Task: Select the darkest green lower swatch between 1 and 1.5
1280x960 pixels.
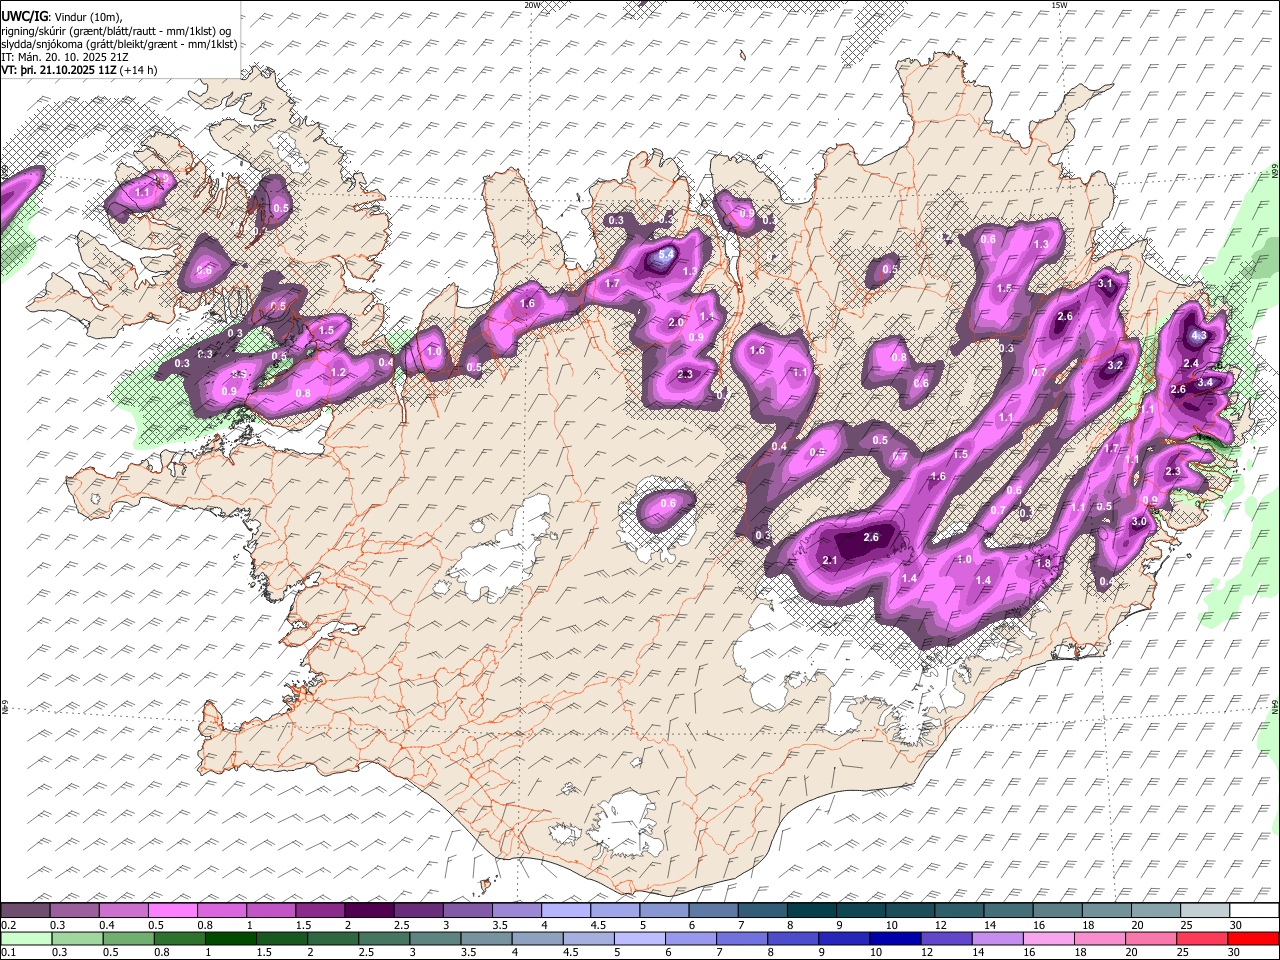Action: pos(232,938)
